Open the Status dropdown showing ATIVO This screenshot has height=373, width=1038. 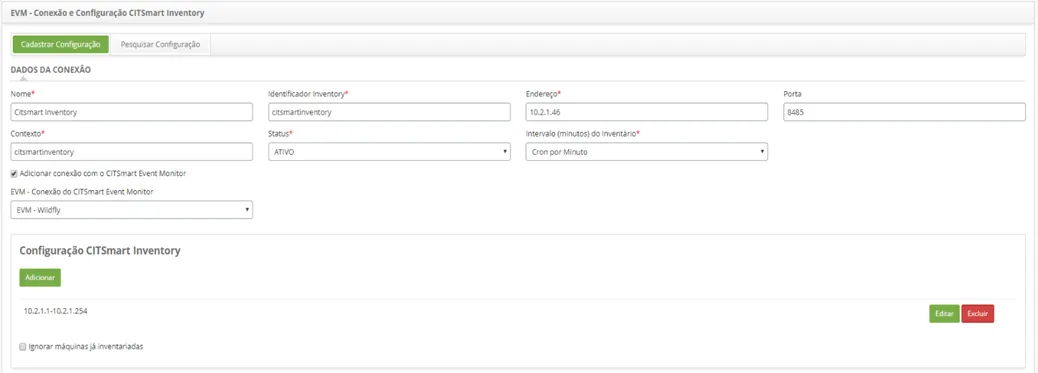[389, 152]
